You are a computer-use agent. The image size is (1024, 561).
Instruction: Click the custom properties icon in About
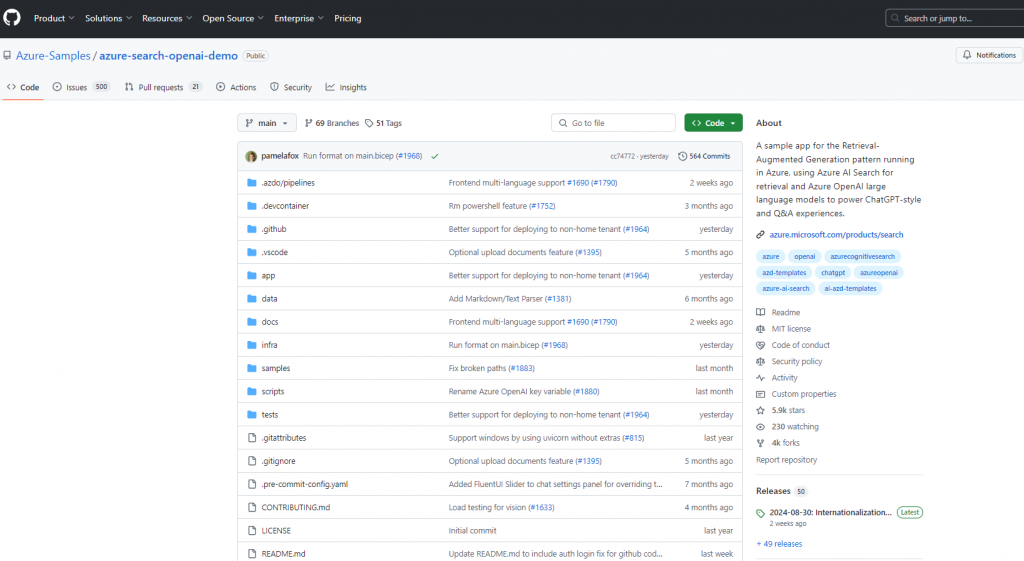point(760,394)
